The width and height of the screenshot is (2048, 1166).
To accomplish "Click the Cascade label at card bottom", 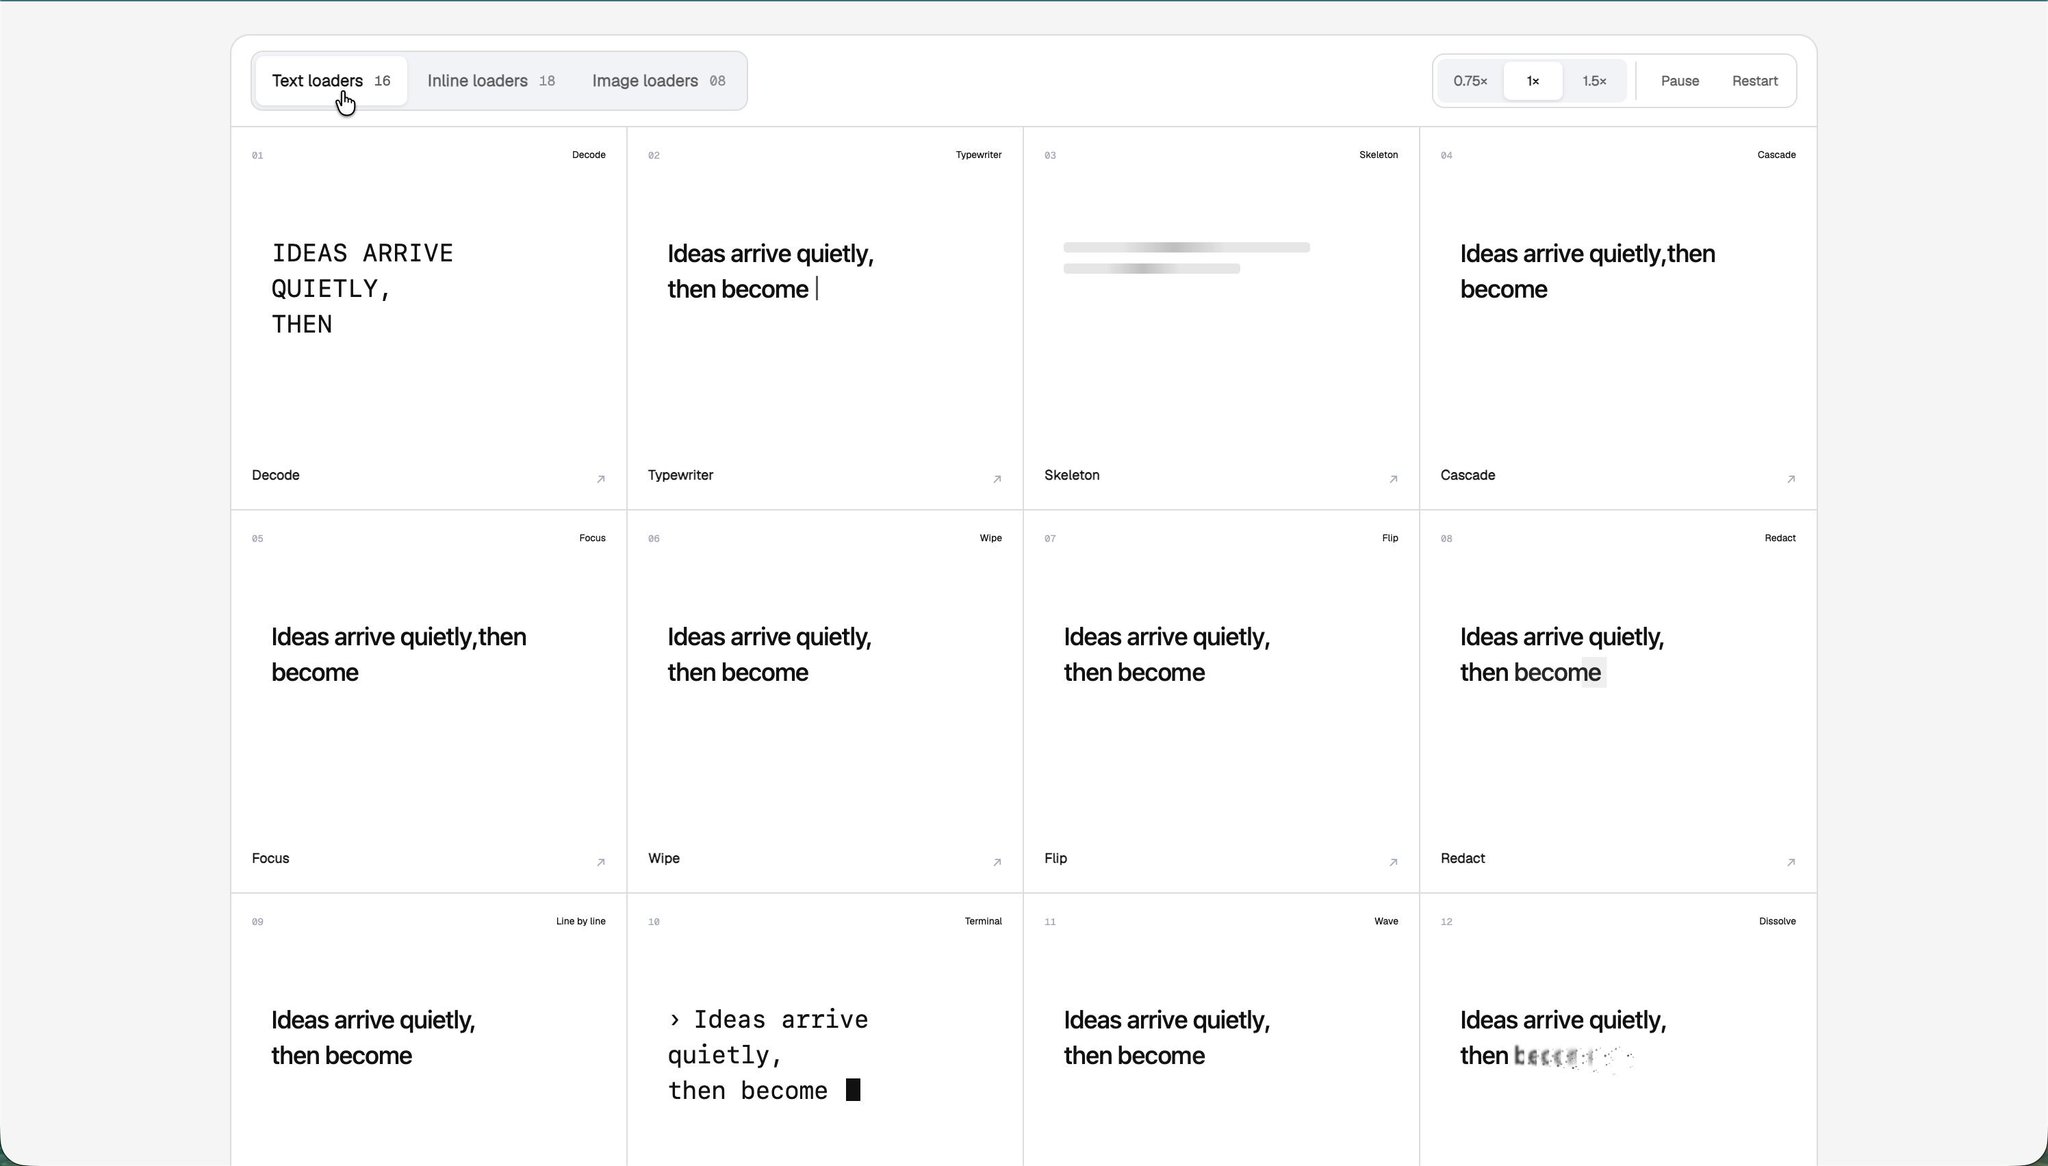I will [1468, 475].
